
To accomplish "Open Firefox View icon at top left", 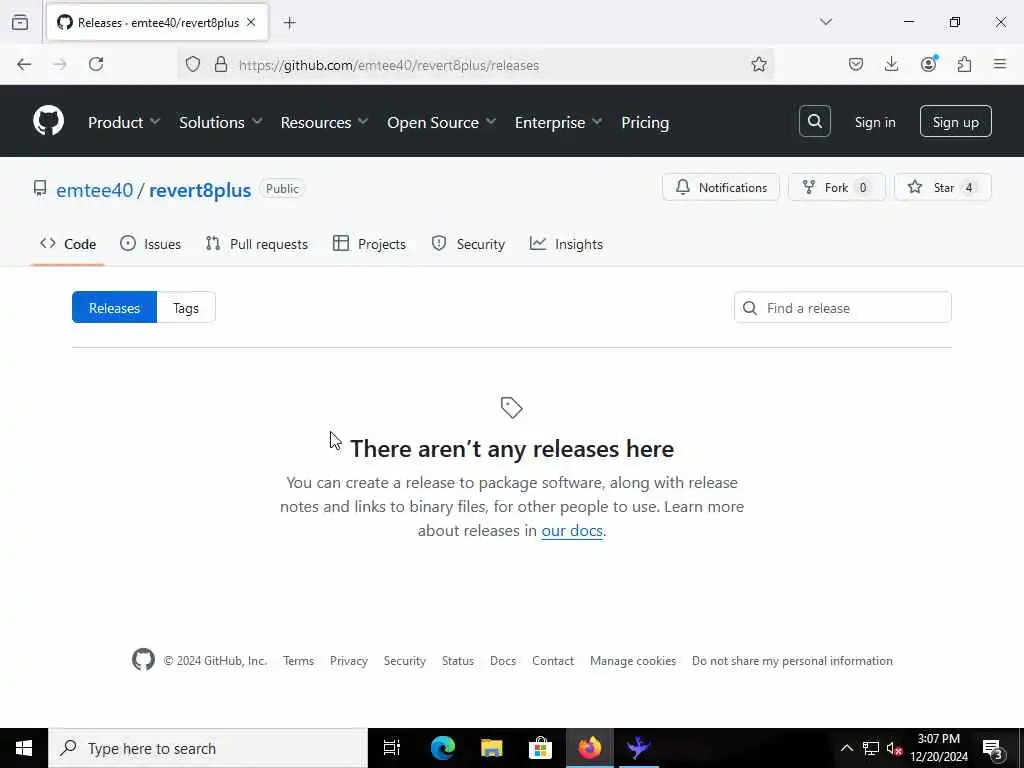I will click(20, 23).
